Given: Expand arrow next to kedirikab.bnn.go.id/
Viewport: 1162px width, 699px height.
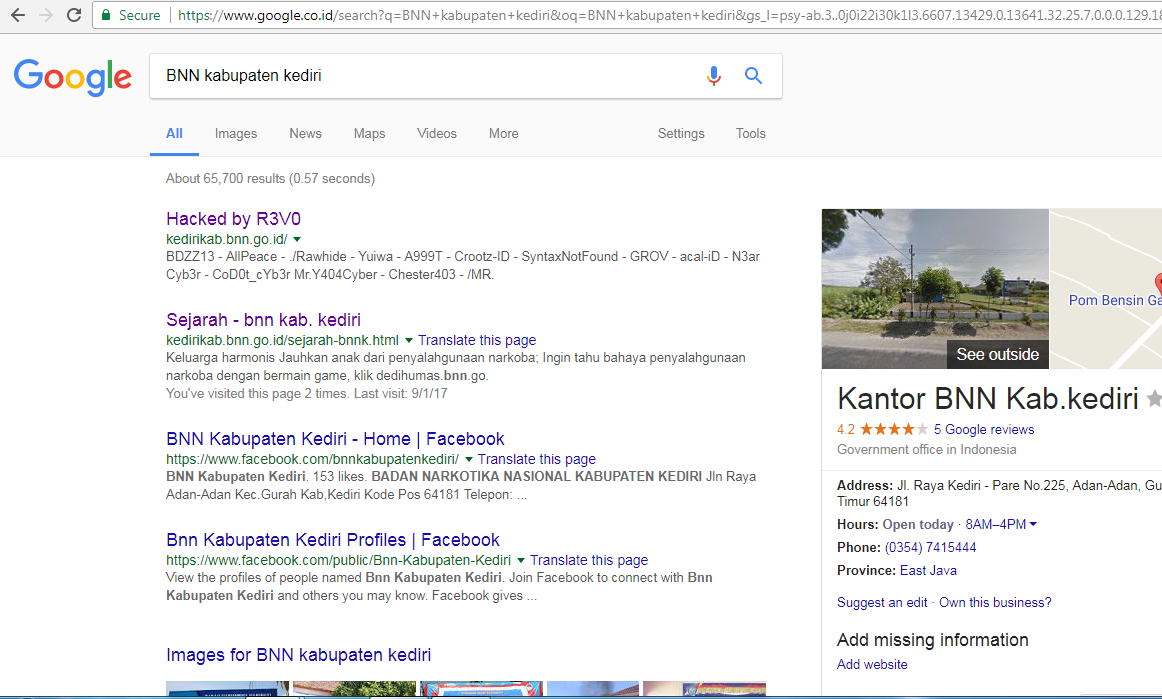Looking at the screenshot, I should (297, 239).
